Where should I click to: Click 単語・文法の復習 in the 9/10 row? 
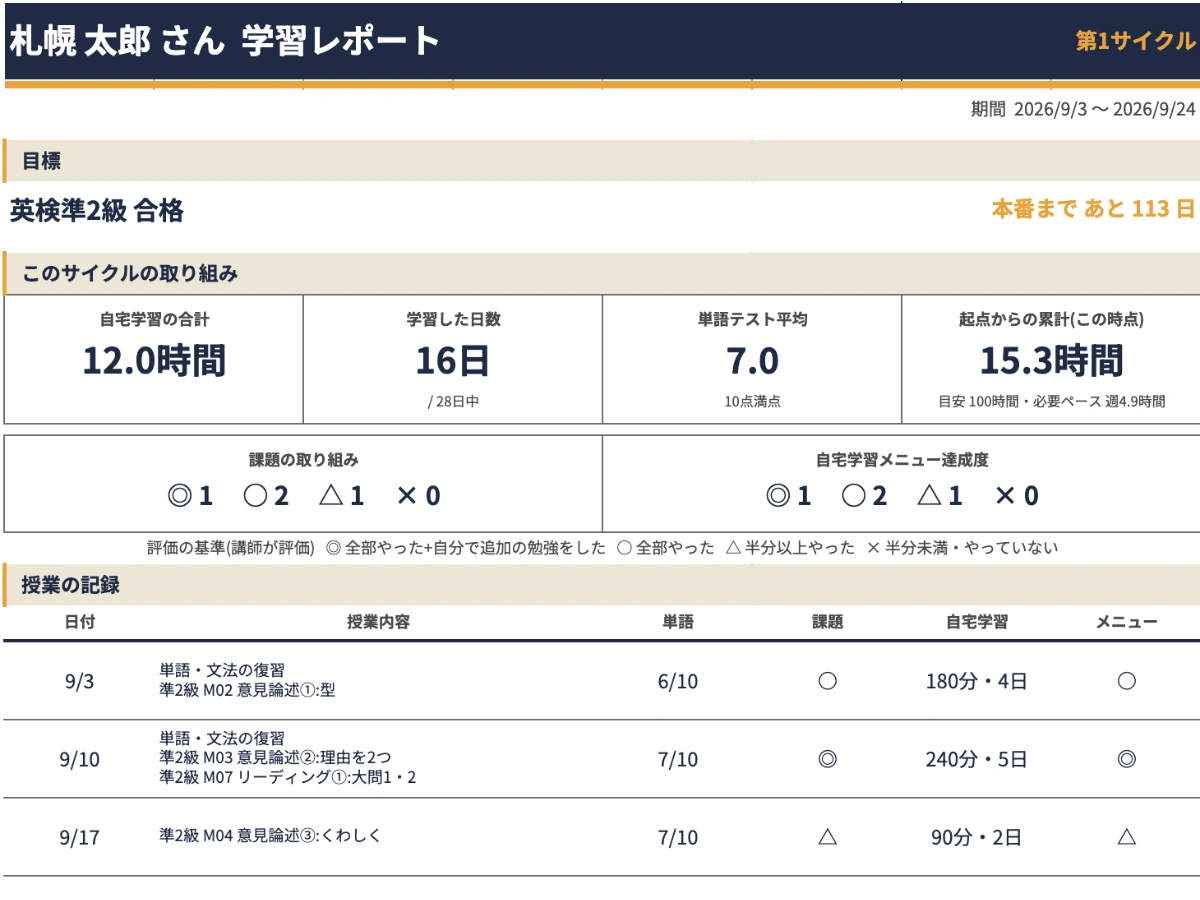(222, 739)
